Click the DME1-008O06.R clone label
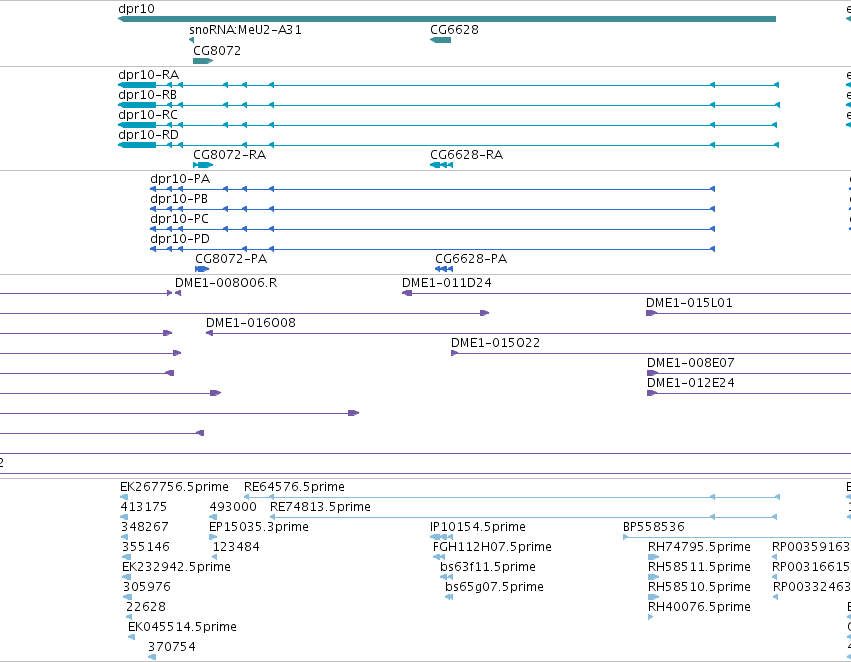851x662 pixels. [x=226, y=283]
